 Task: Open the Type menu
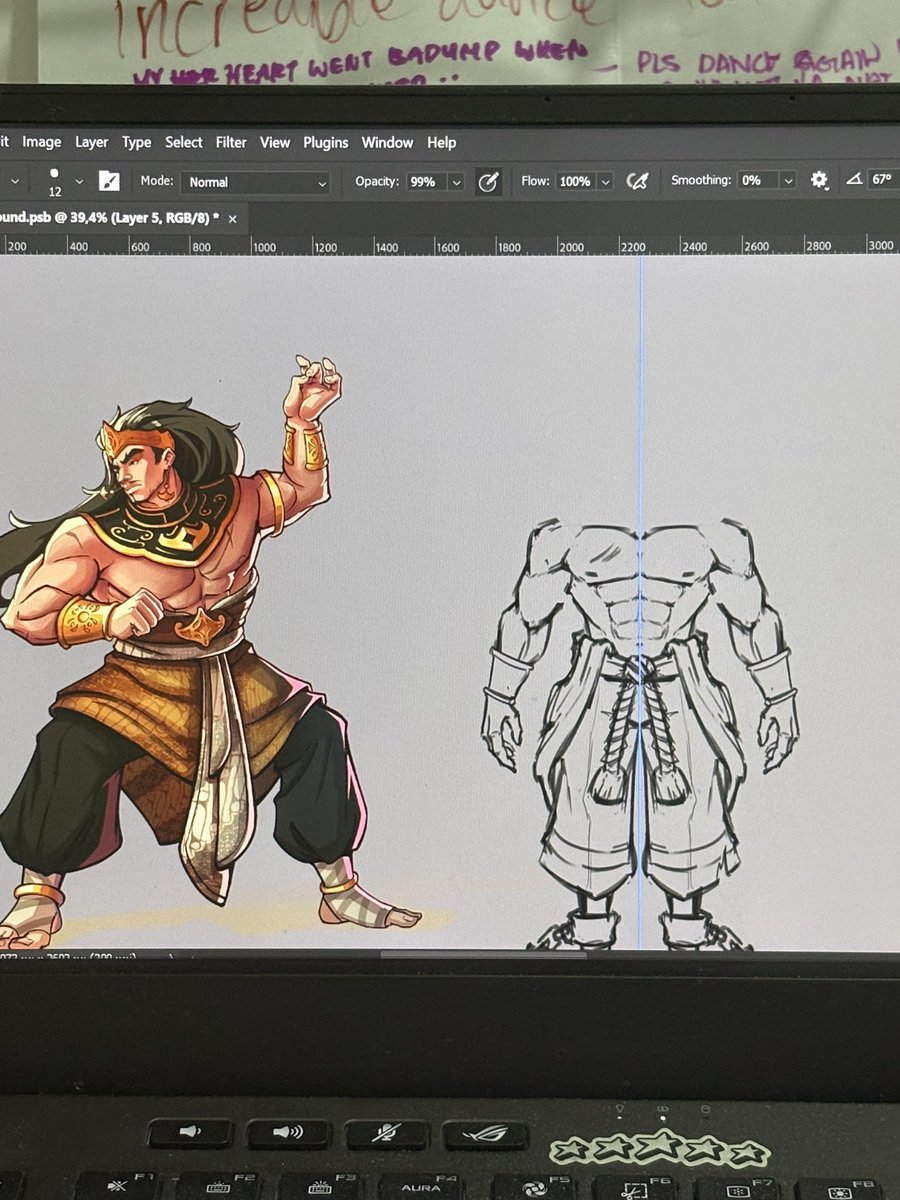click(x=136, y=142)
